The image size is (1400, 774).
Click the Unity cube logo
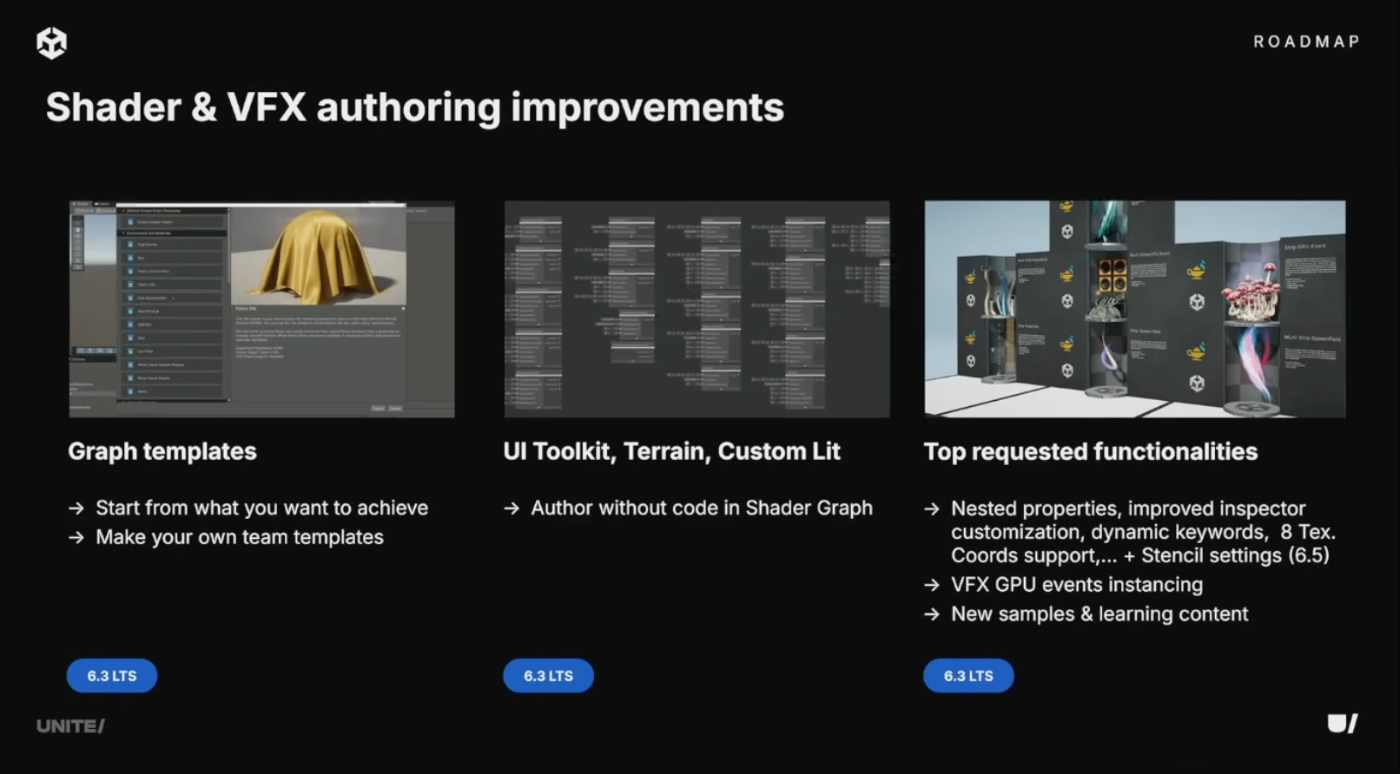point(51,43)
